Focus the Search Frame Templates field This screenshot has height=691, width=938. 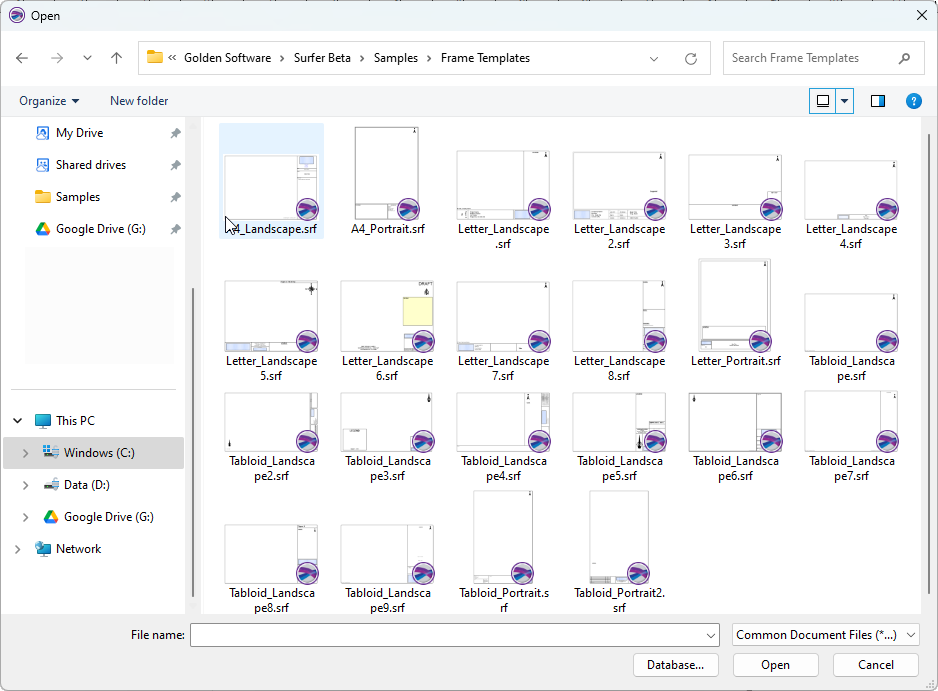(823, 58)
